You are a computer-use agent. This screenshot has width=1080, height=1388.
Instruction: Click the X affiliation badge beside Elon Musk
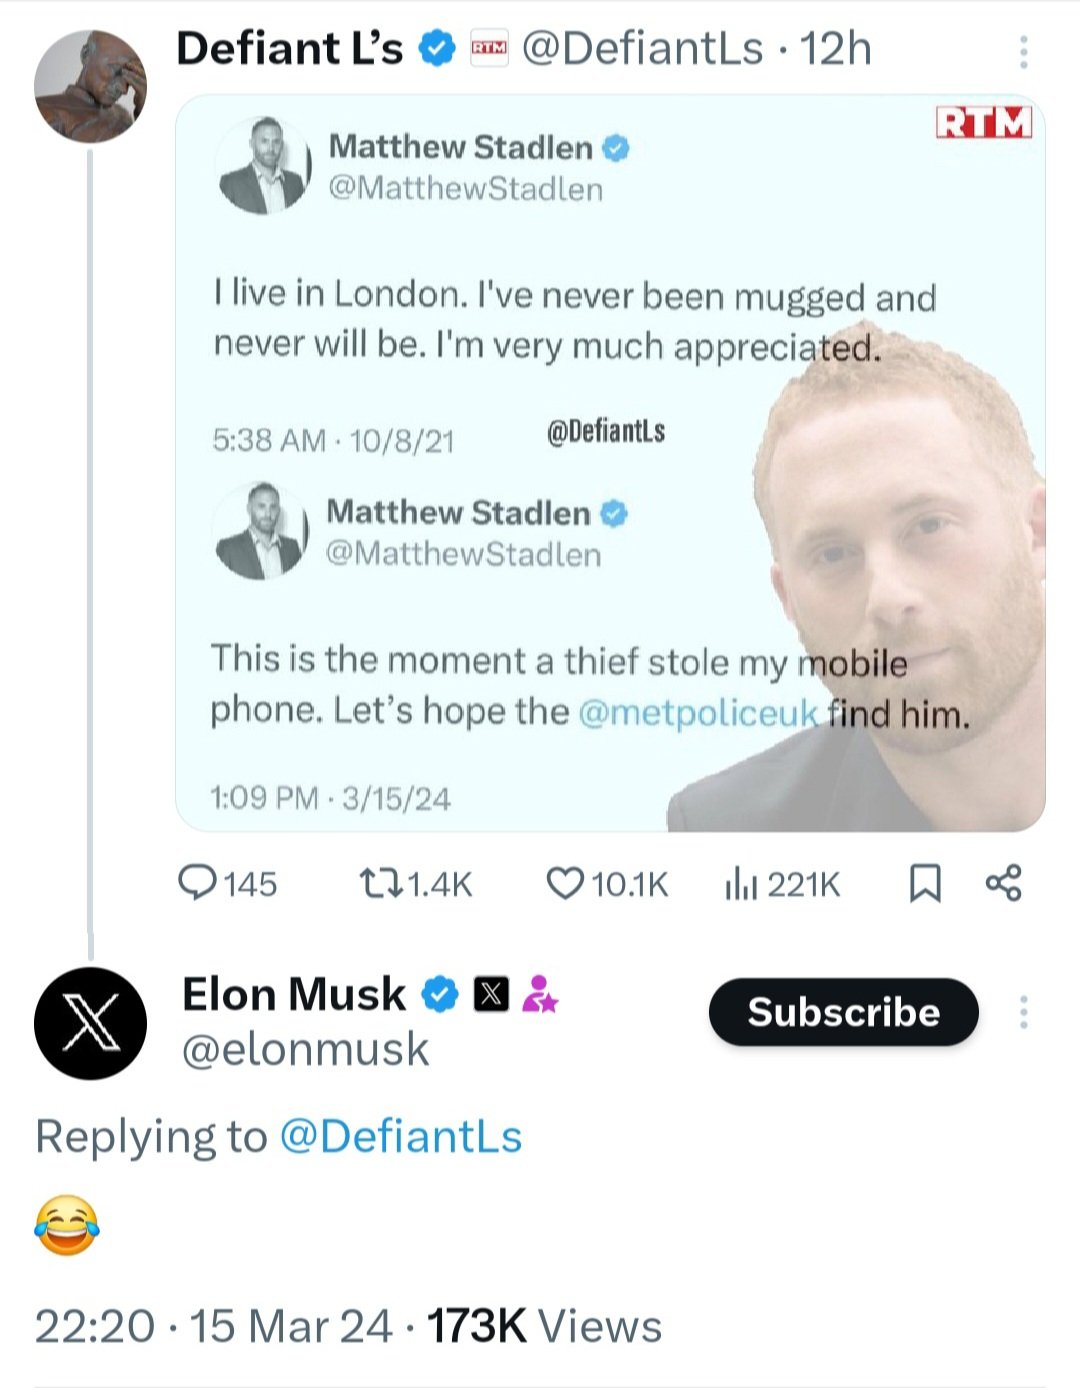tap(490, 995)
